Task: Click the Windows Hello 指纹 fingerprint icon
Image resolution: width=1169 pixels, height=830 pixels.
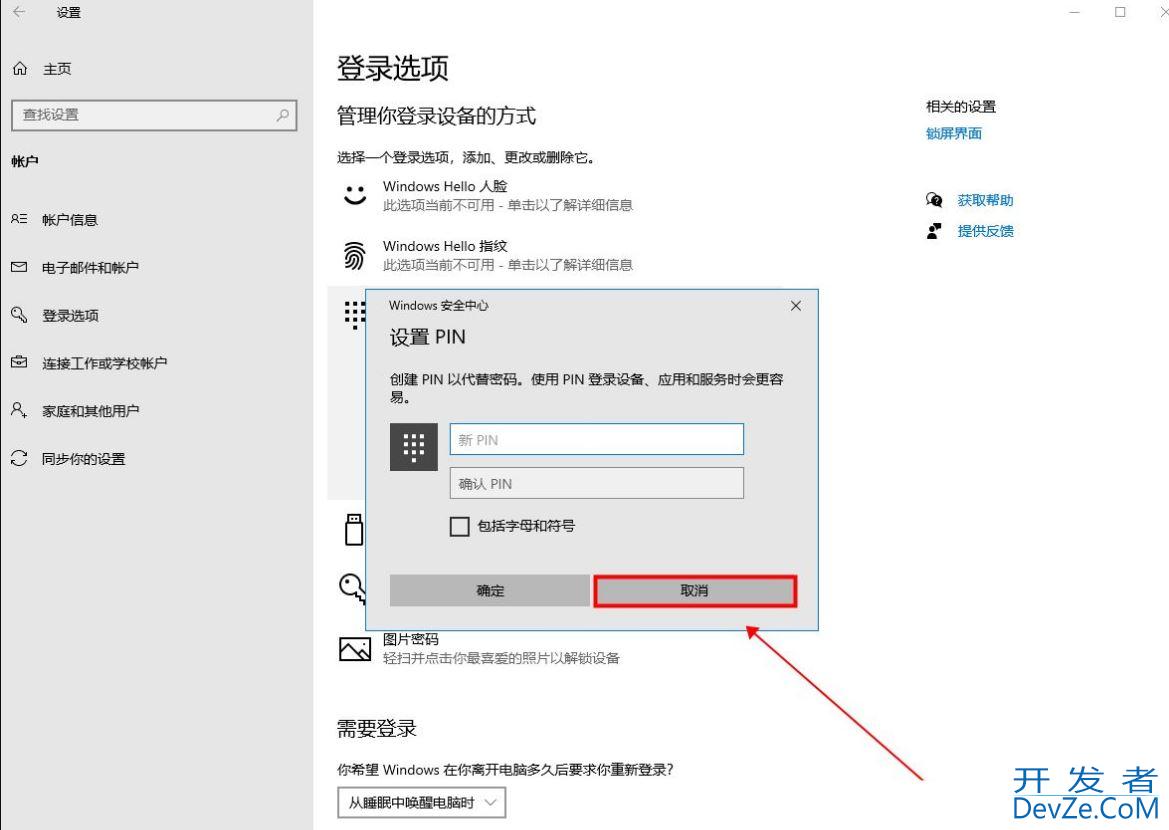Action: pos(354,256)
